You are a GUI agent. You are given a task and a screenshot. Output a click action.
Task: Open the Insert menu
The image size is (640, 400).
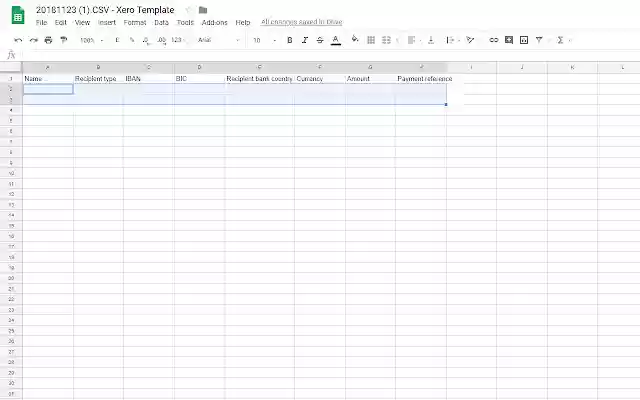107,22
